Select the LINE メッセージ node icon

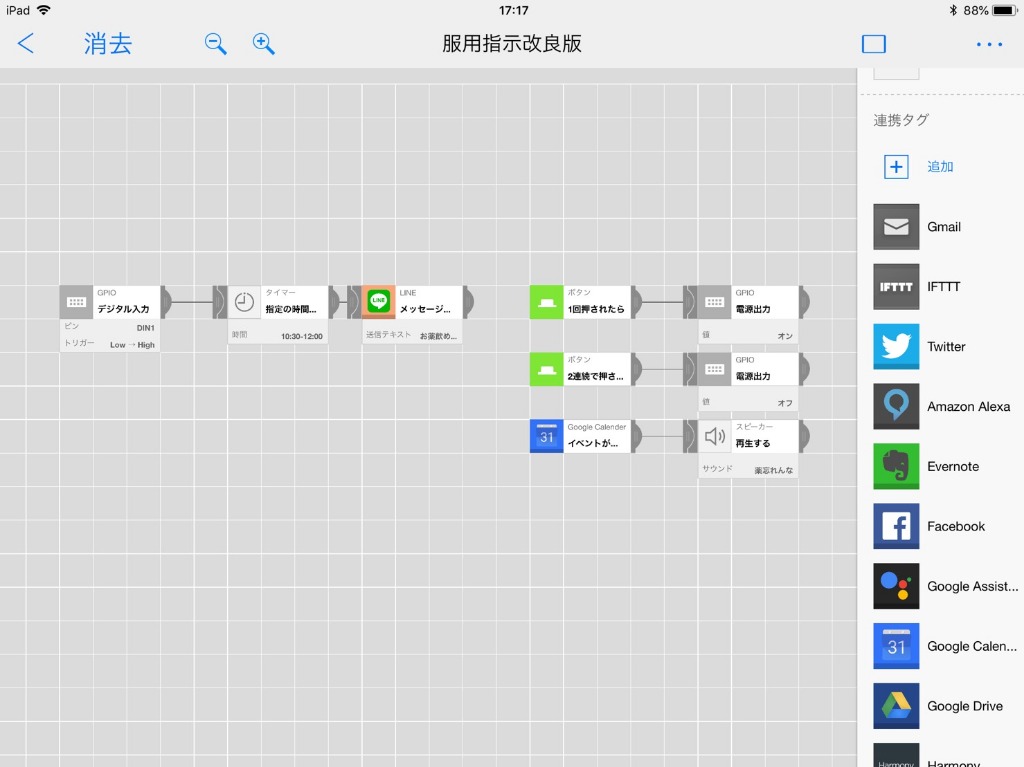[x=379, y=302]
